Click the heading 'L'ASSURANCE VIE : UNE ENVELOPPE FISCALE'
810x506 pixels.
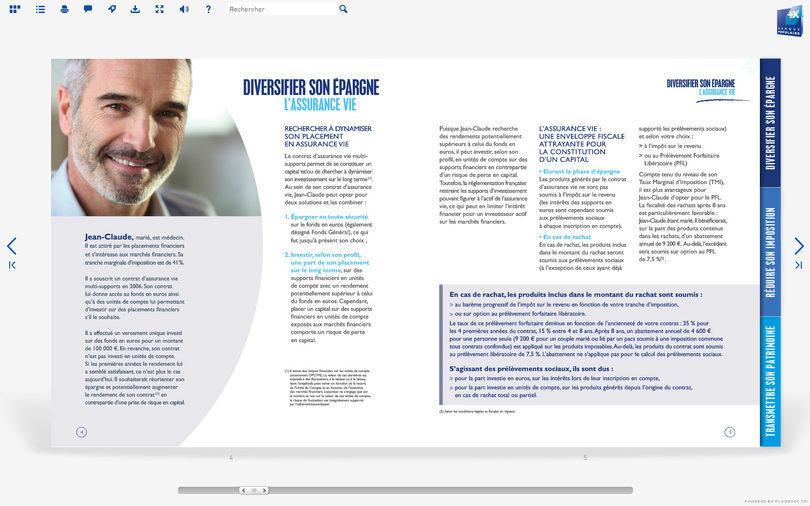582,132
